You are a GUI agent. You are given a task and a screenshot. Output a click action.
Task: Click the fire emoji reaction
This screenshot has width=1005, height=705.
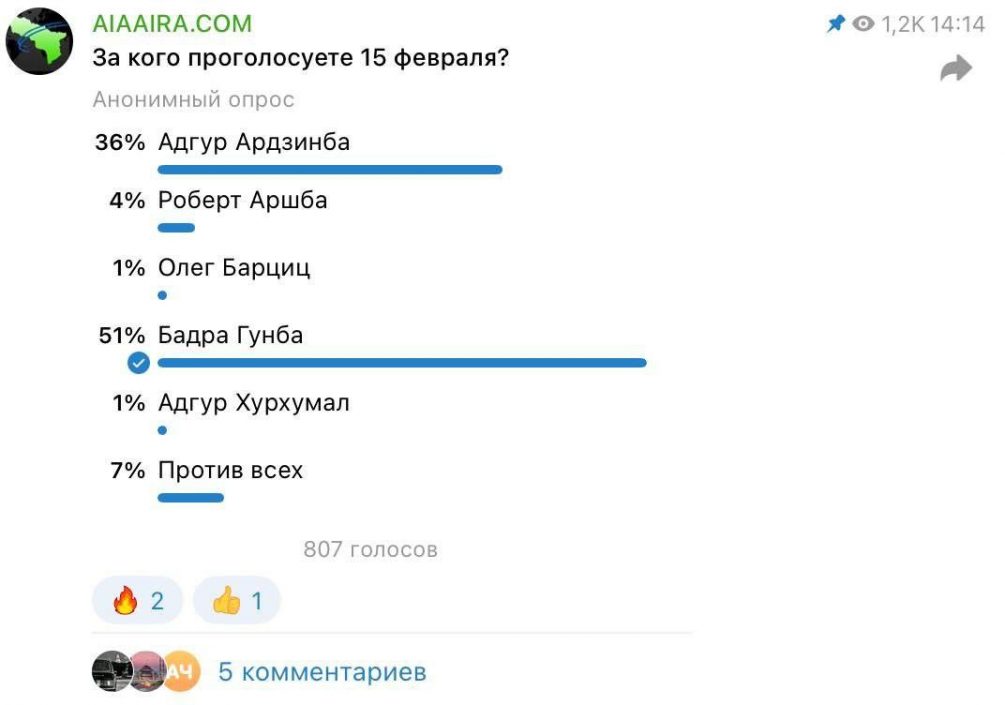137,601
